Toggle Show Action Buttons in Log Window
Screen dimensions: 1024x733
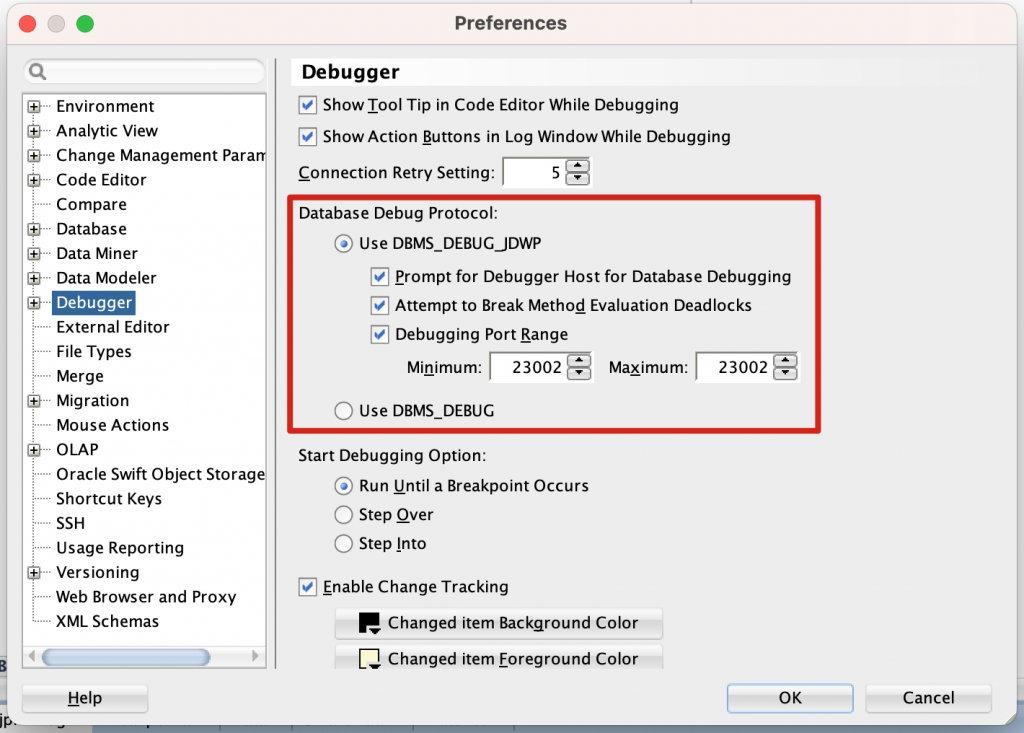click(308, 137)
